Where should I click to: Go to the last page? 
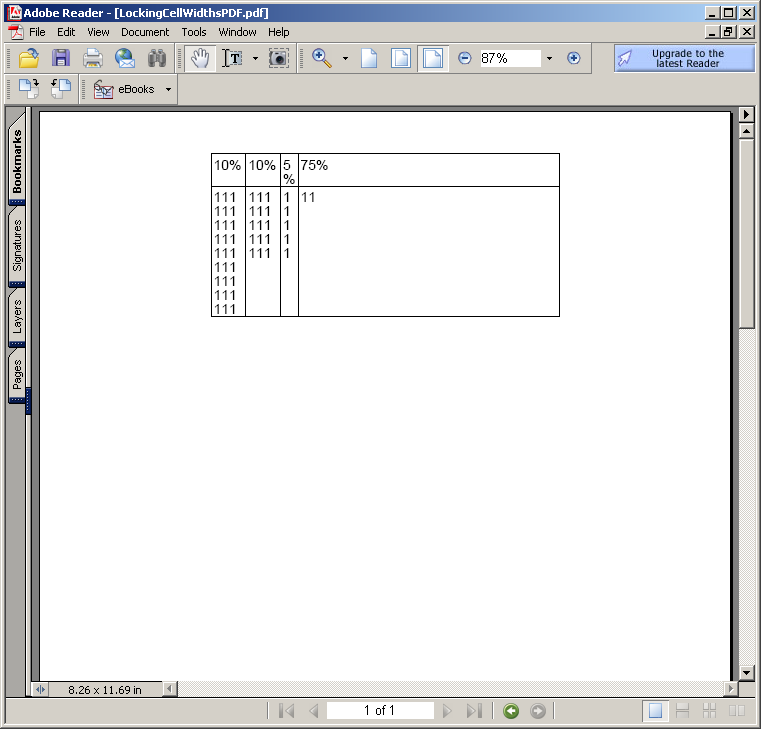474,711
